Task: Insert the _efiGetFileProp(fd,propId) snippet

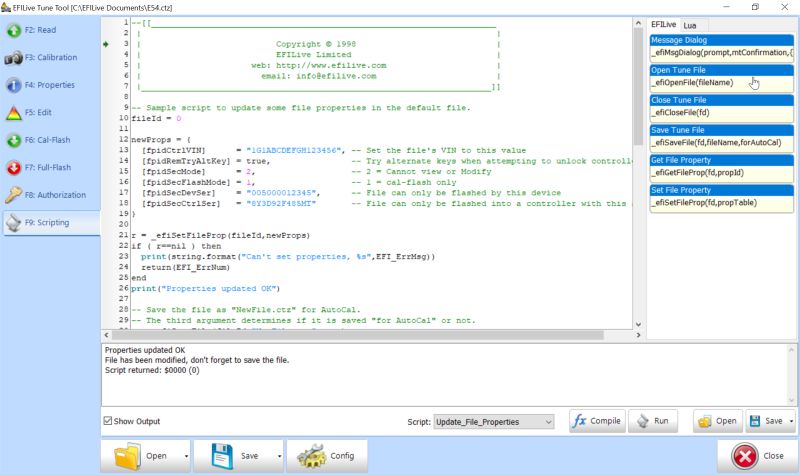Action: click(721, 173)
